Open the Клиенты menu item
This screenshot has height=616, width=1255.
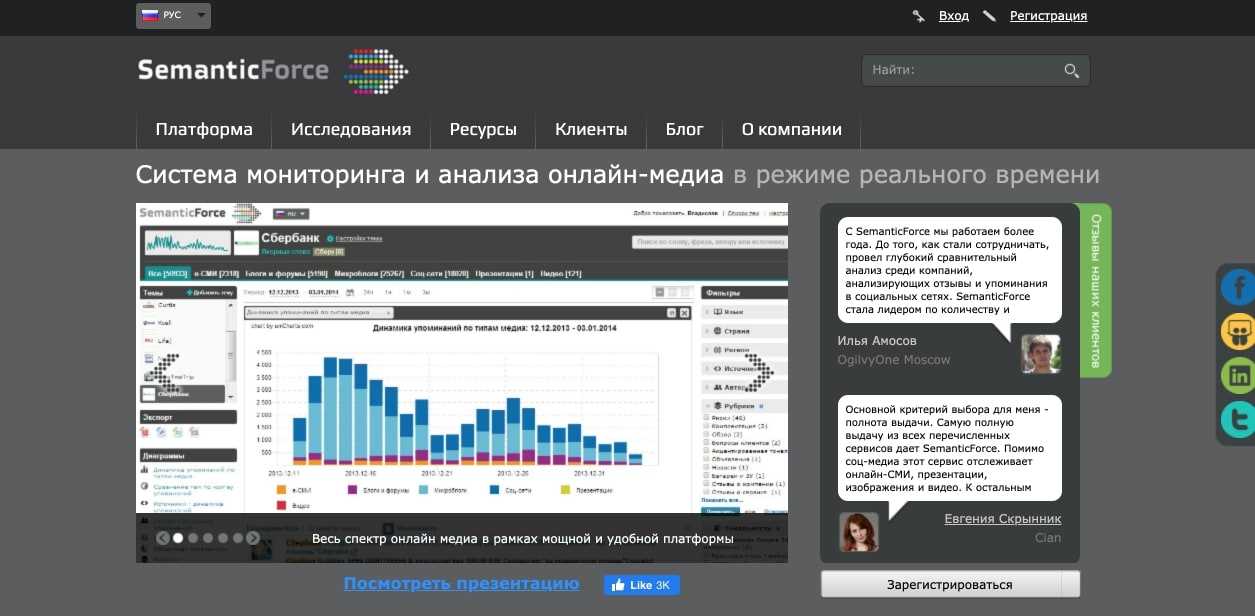pos(591,130)
